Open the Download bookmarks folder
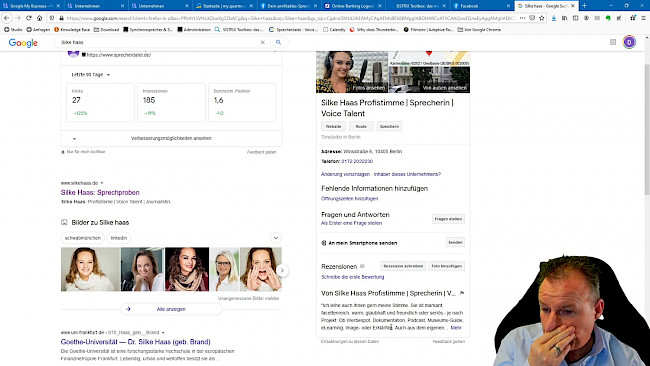The height and width of the screenshot is (366, 650). point(106,30)
